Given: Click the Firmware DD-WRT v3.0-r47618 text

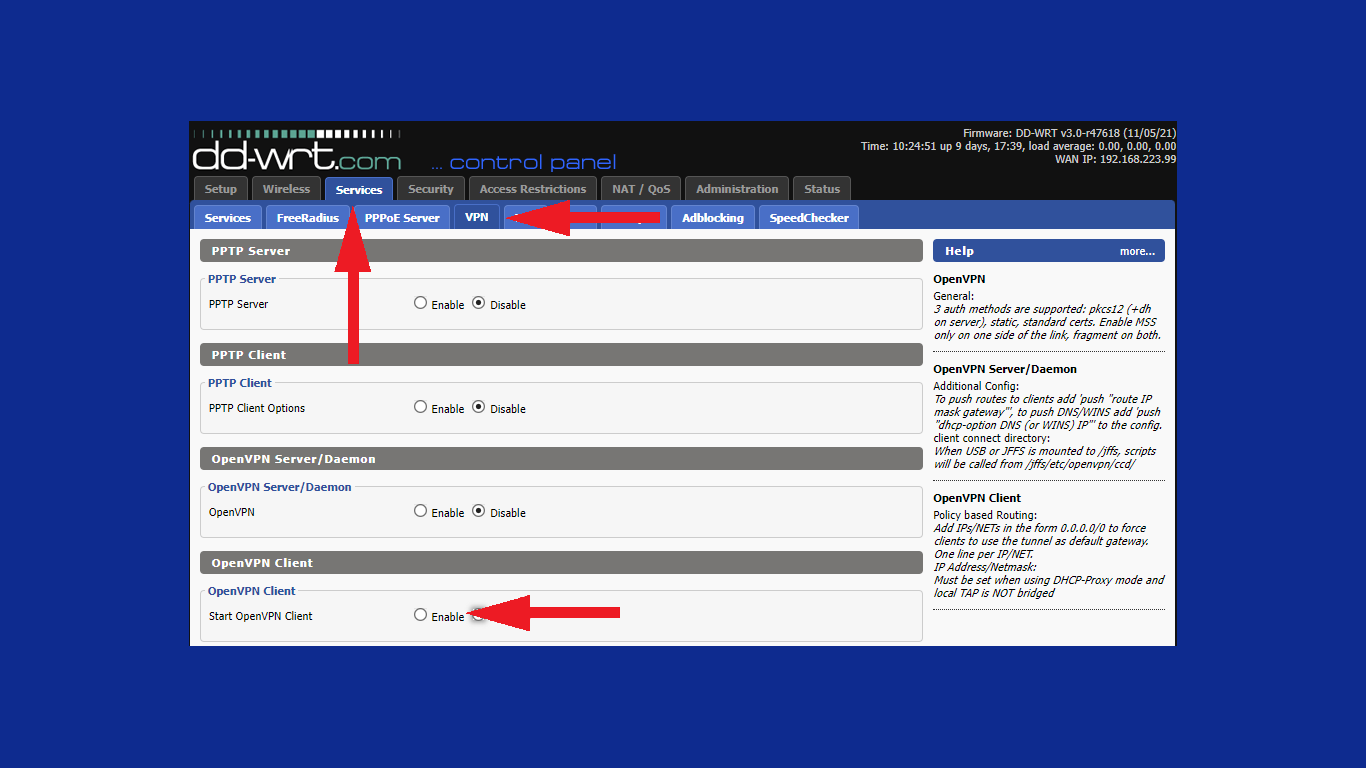Looking at the screenshot, I should pyautogui.click(x=1069, y=133).
